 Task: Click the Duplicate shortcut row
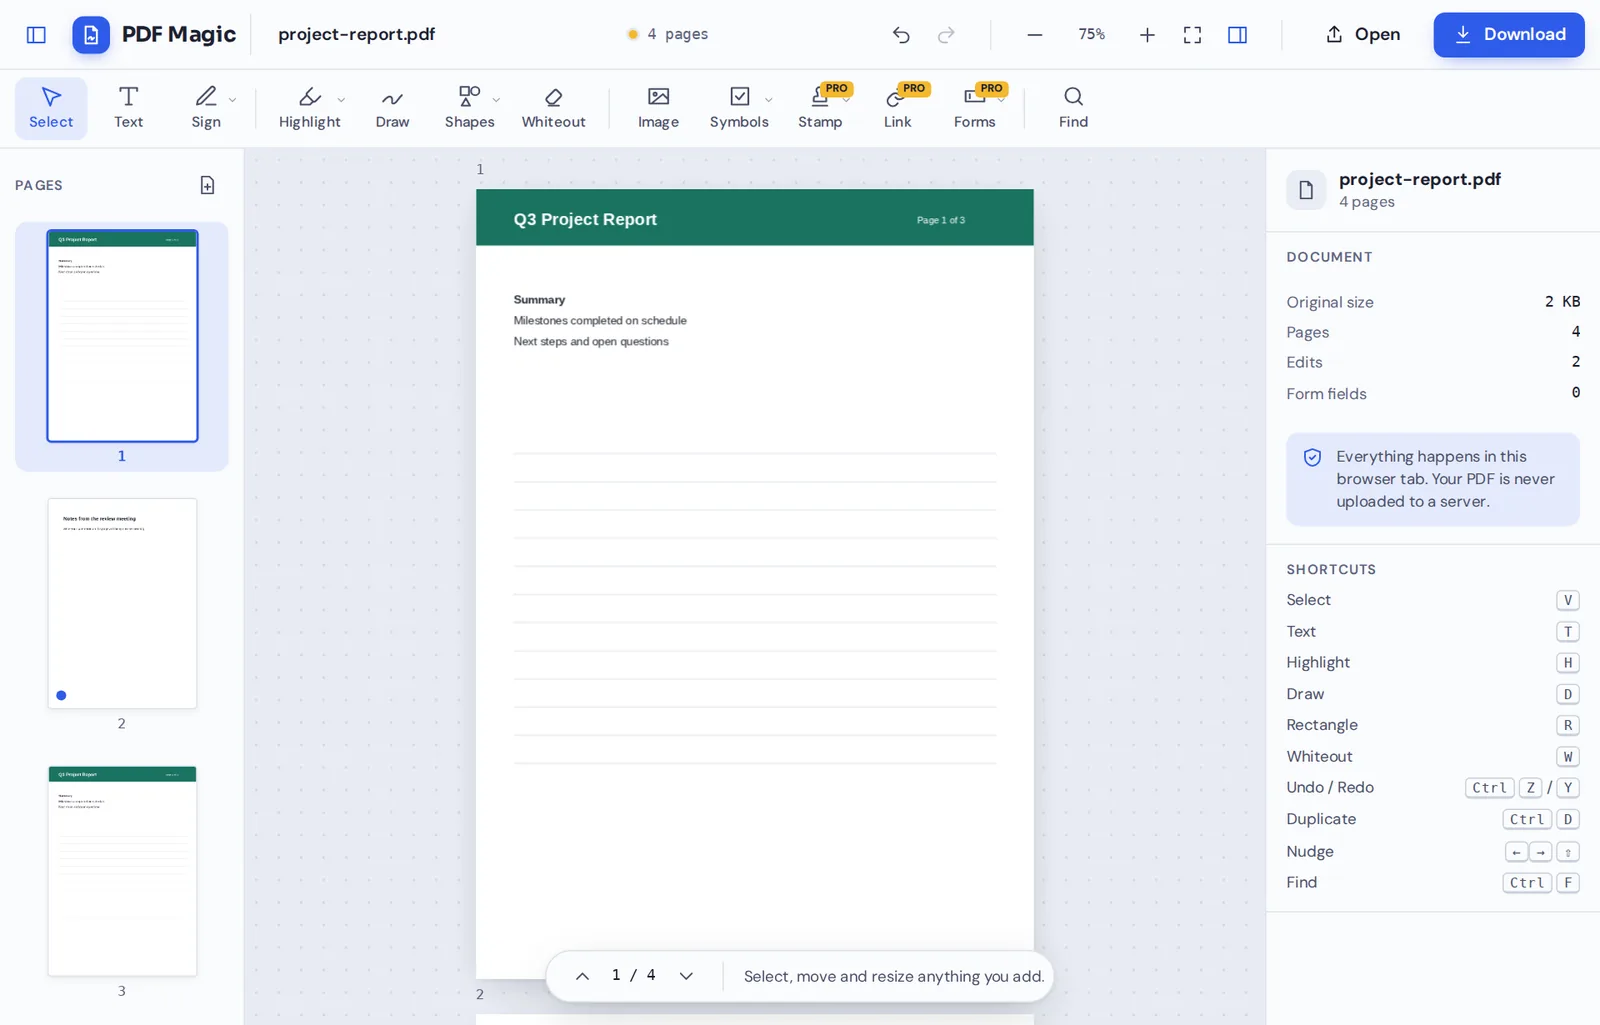pos(1433,819)
